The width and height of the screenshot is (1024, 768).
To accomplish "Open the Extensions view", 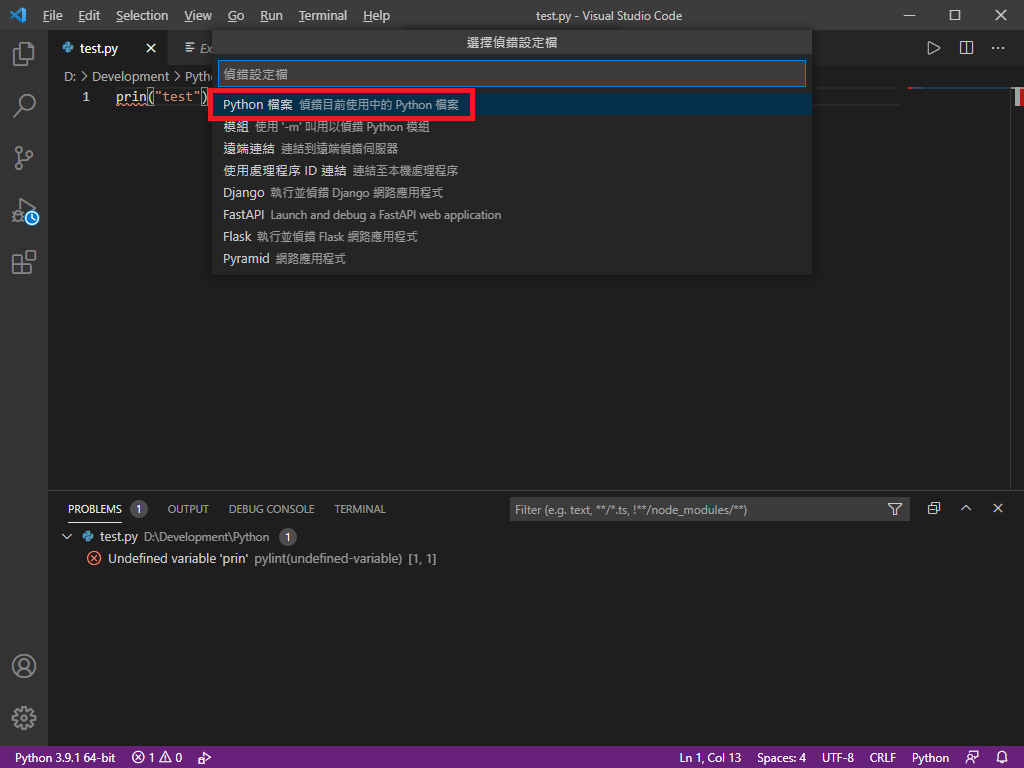I will tap(24, 263).
